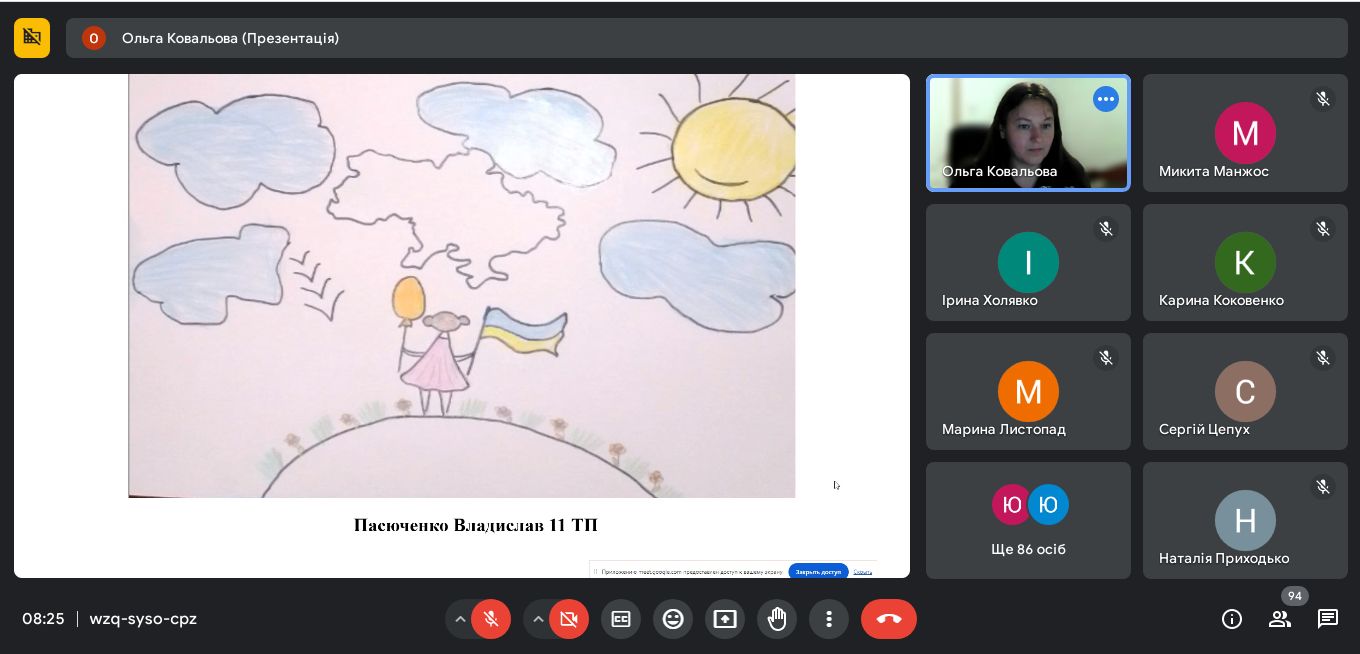
Task: Toggle closed captions button
Action: [x=621, y=619]
